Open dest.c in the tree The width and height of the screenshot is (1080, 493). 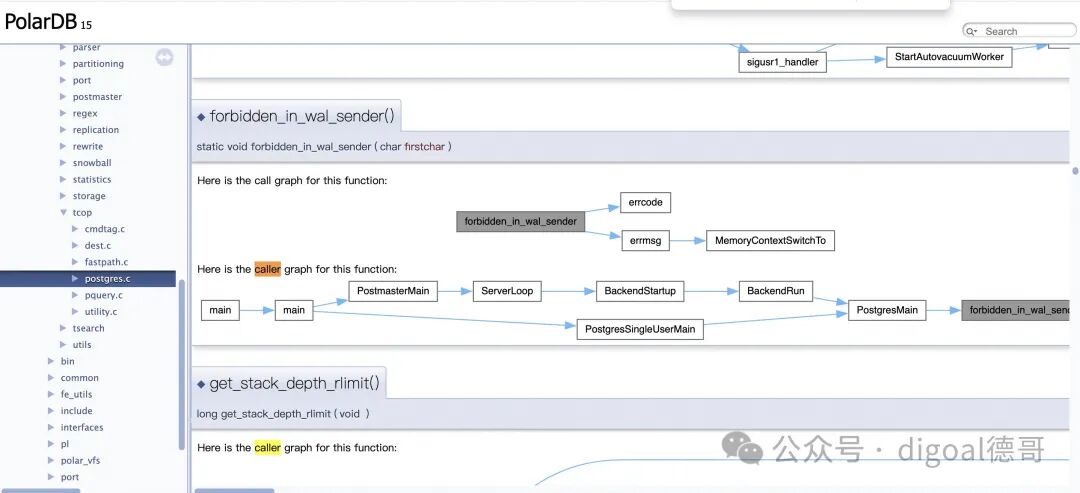[x=97, y=245]
